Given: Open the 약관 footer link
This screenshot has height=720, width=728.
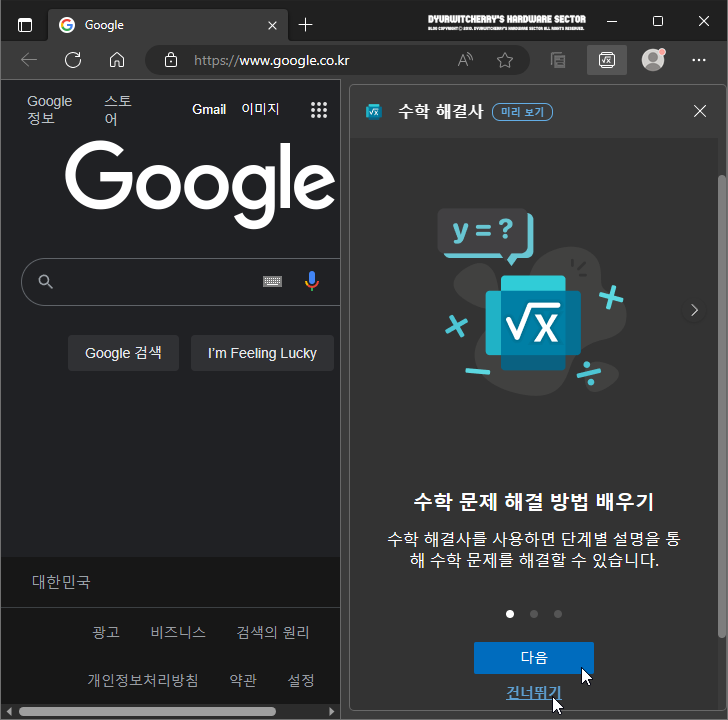Looking at the screenshot, I should (243, 680).
